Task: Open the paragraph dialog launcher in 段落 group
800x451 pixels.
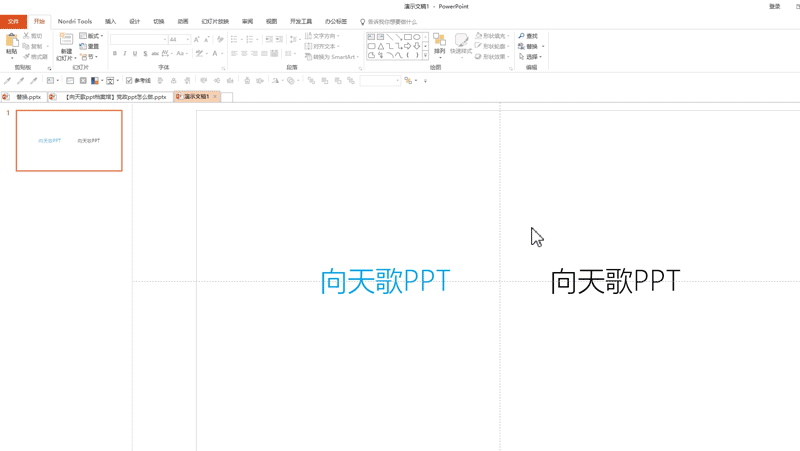Action: coord(360,68)
